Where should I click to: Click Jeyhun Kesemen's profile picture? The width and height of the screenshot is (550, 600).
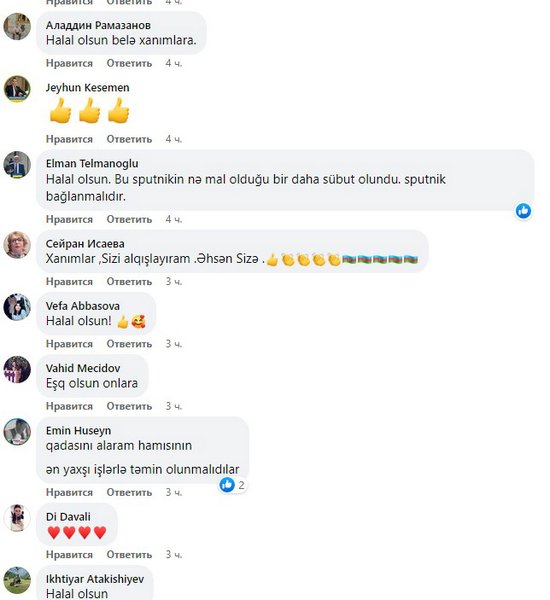pos(17,89)
